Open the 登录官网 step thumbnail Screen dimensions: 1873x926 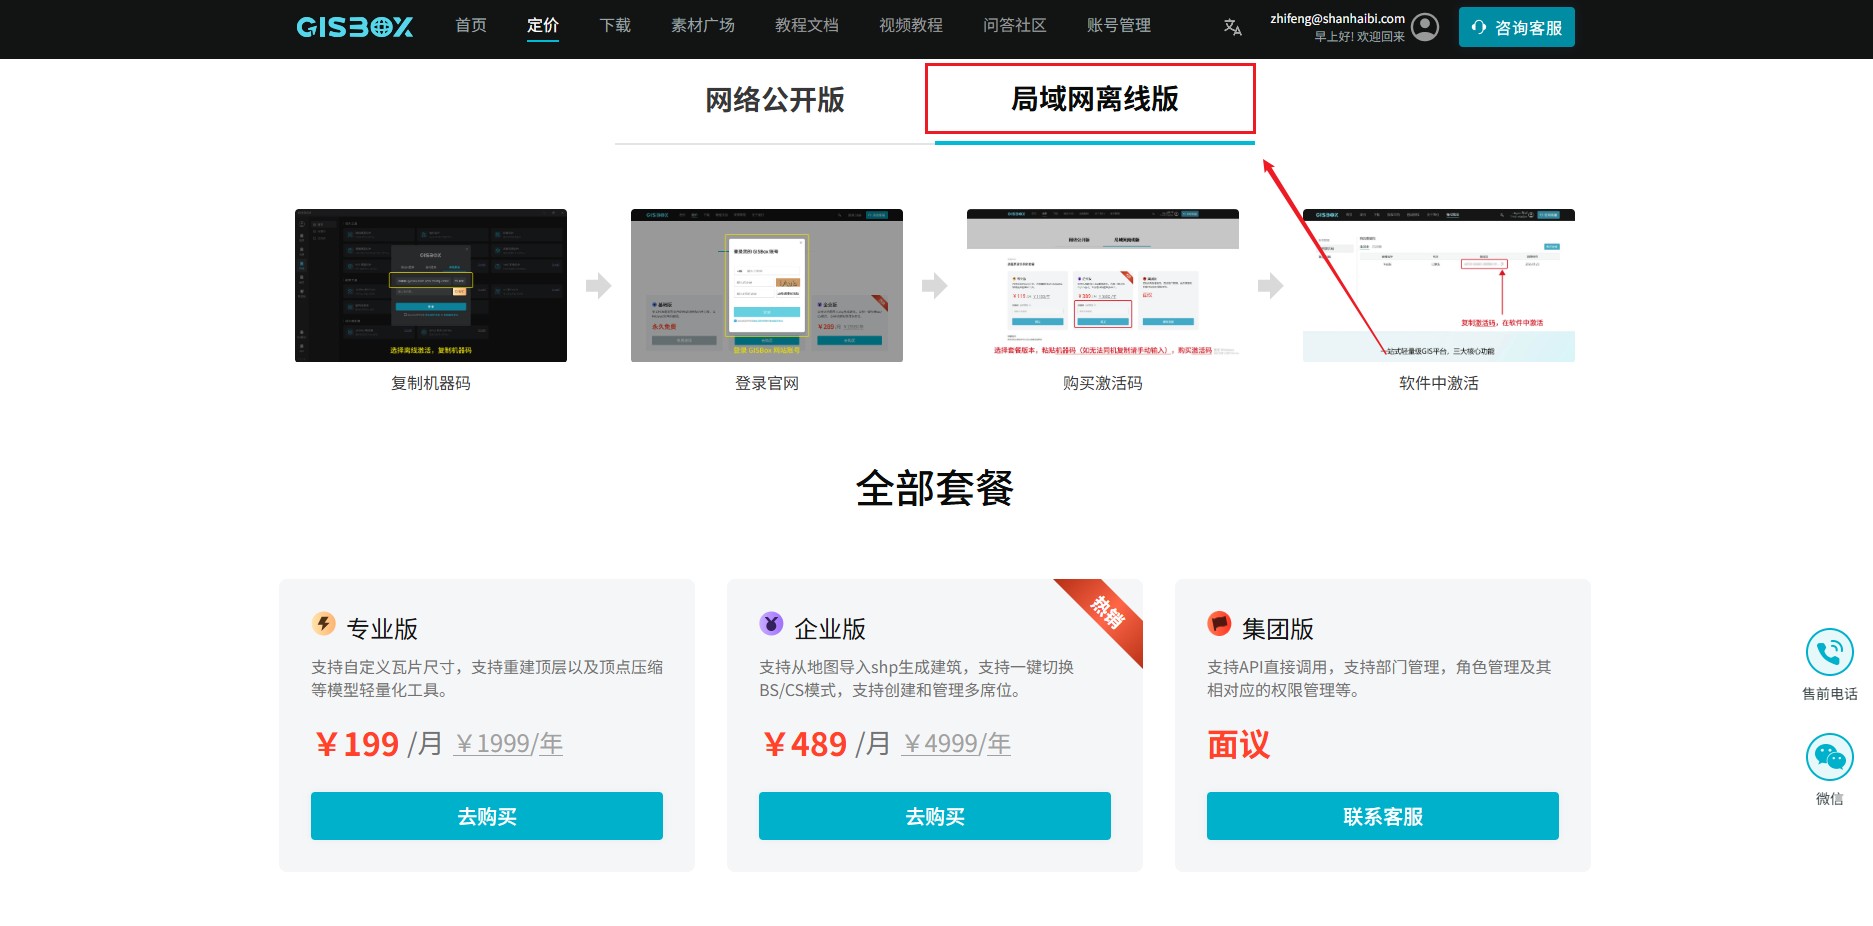[x=767, y=285]
